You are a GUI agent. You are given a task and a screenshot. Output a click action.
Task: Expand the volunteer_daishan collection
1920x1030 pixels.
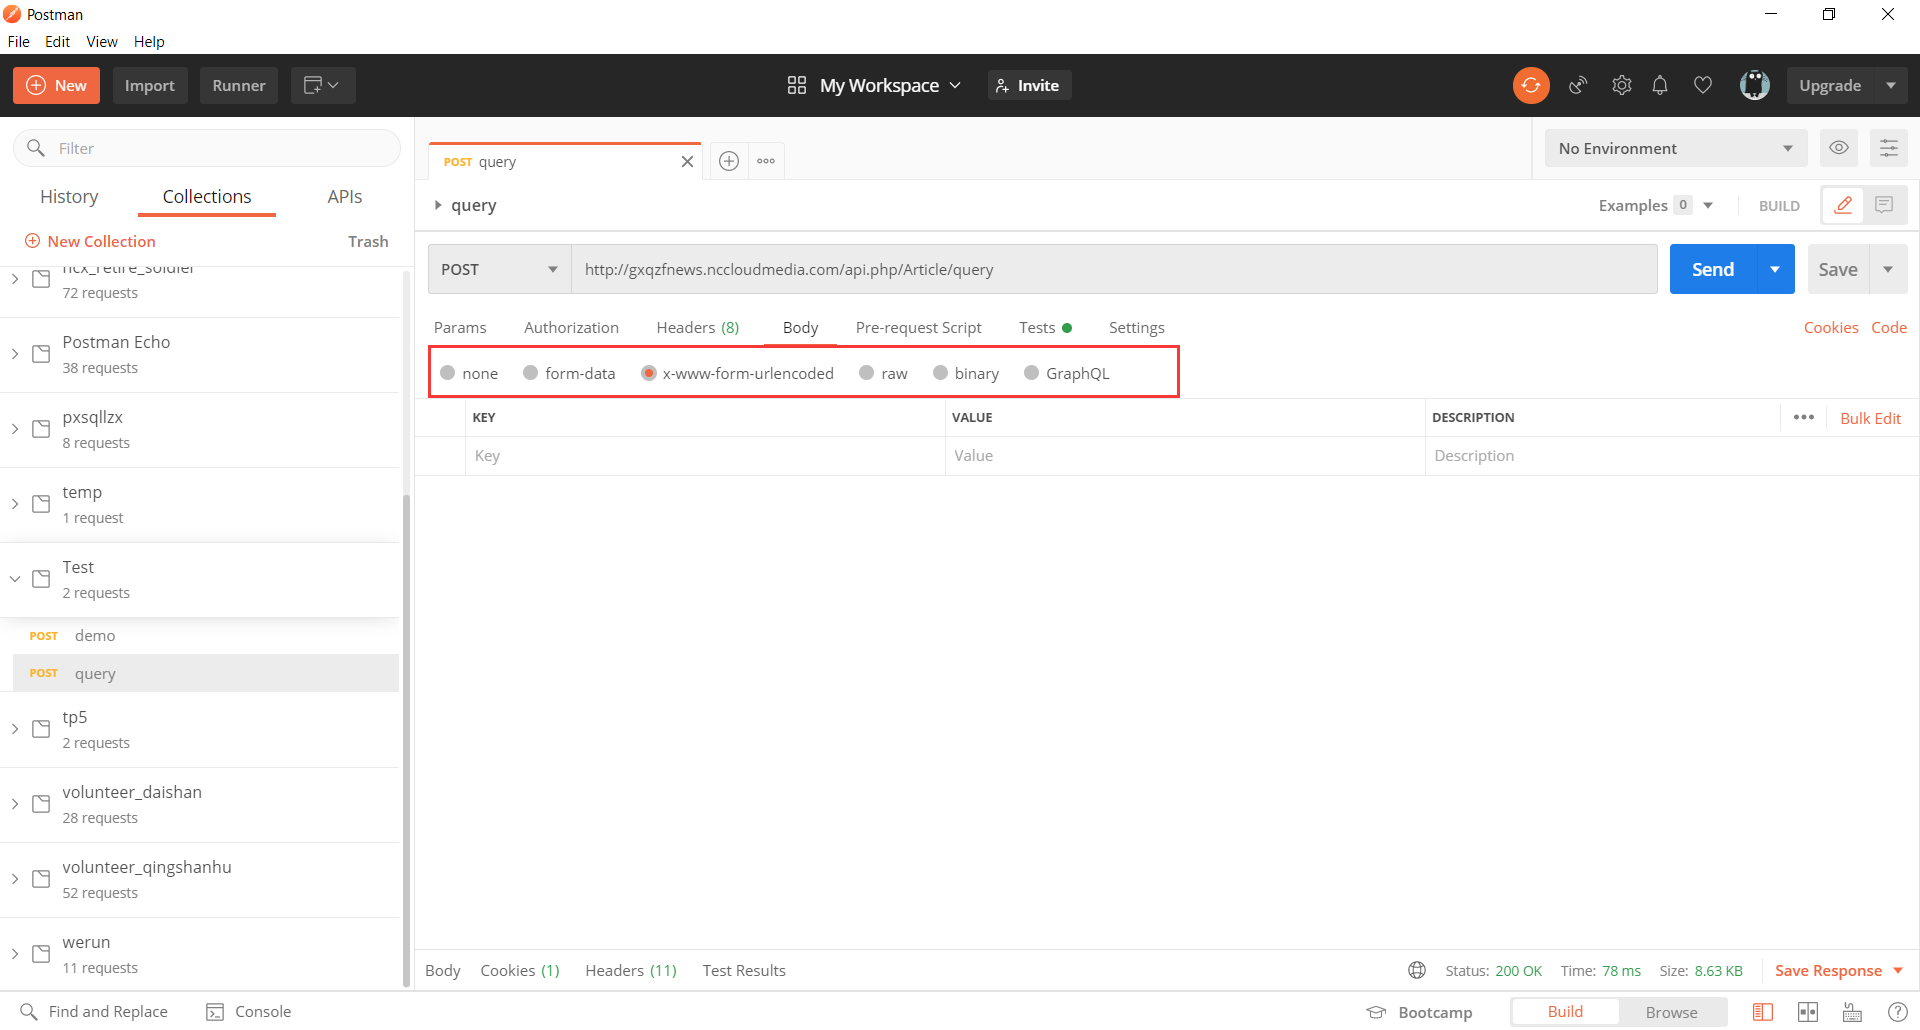(15, 804)
